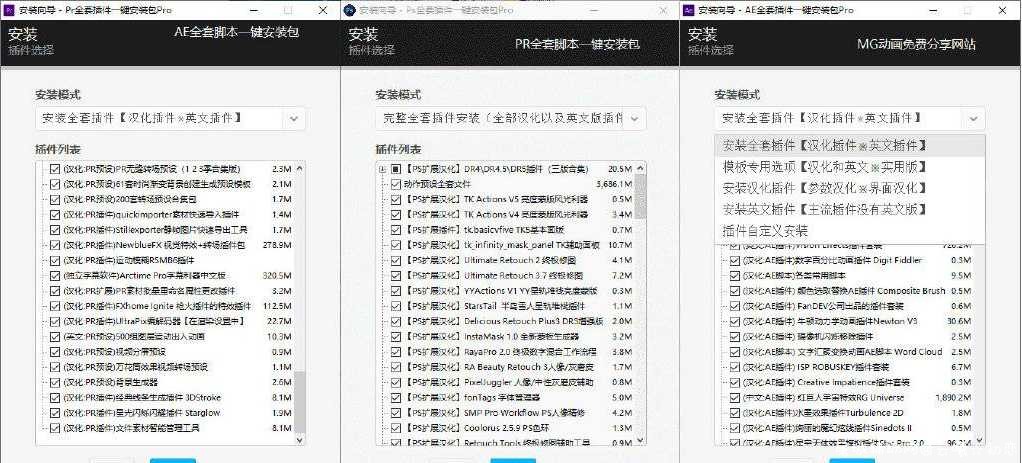Toggle the ISP ROBUSKEY checkbox
The height and width of the screenshot is (463, 1022).
pyautogui.click(x=735, y=367)
